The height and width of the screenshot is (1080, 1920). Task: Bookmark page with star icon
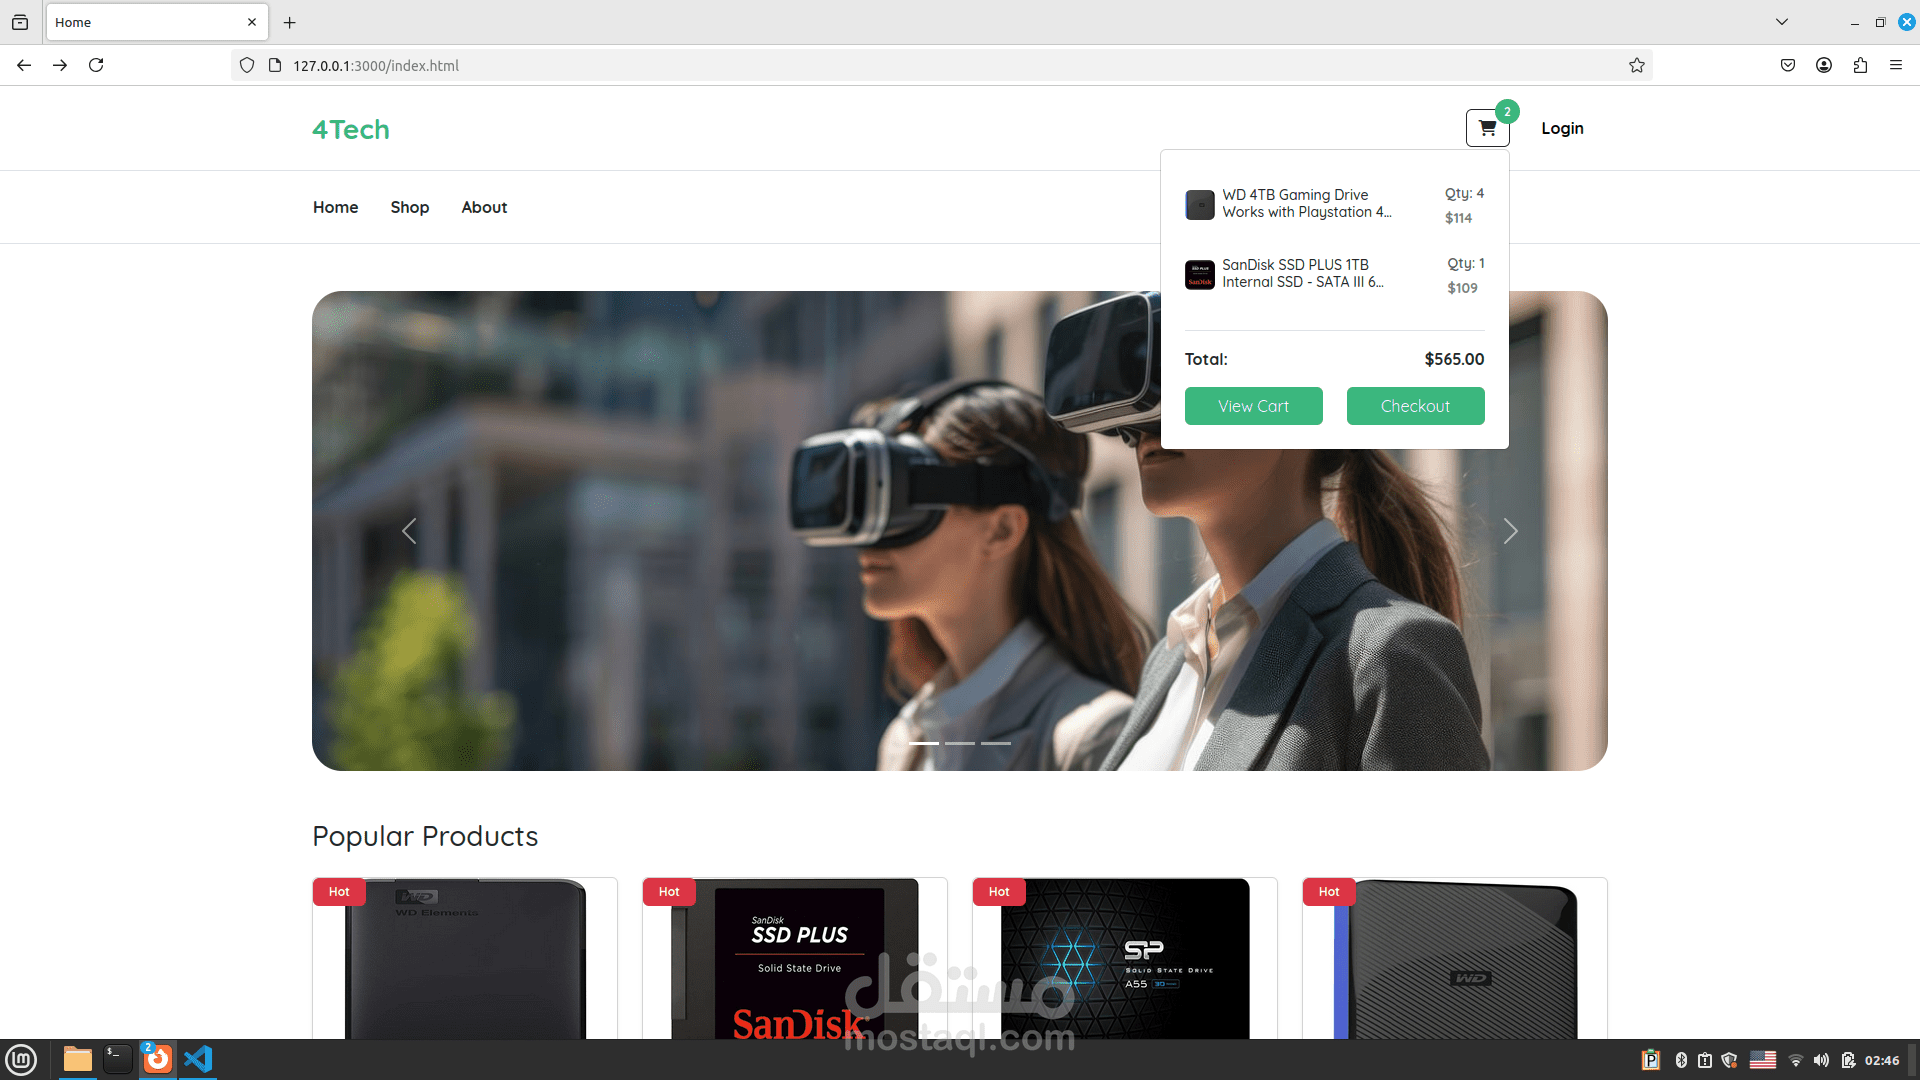pyautogui.click(x=1636, y=65)
